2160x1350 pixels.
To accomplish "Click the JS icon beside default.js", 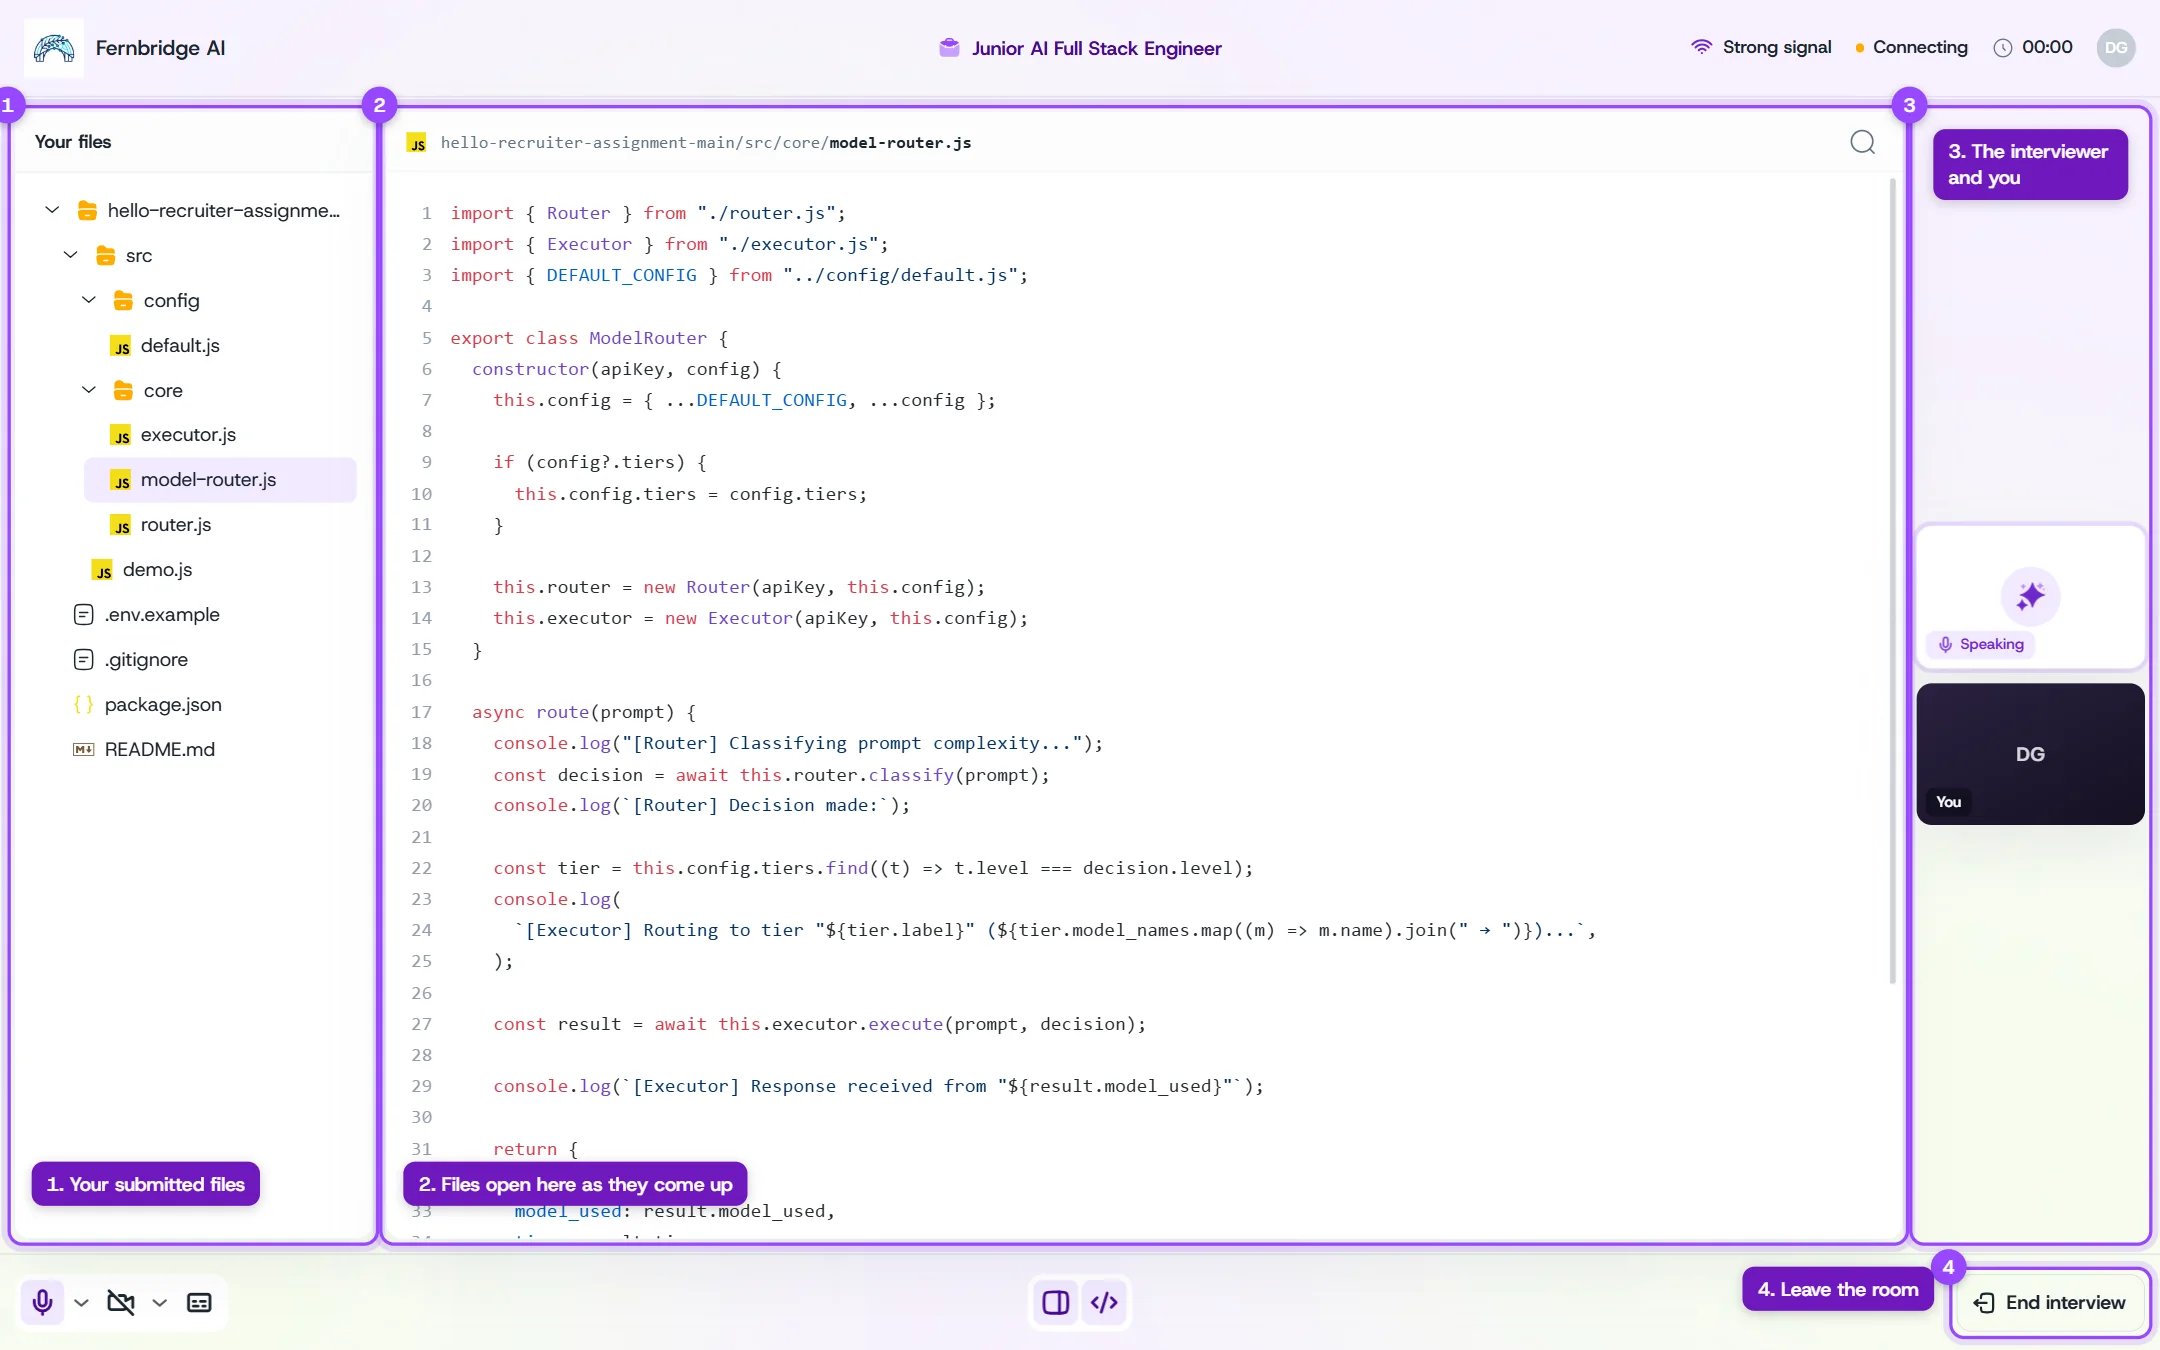I will (x=120, y=346).
